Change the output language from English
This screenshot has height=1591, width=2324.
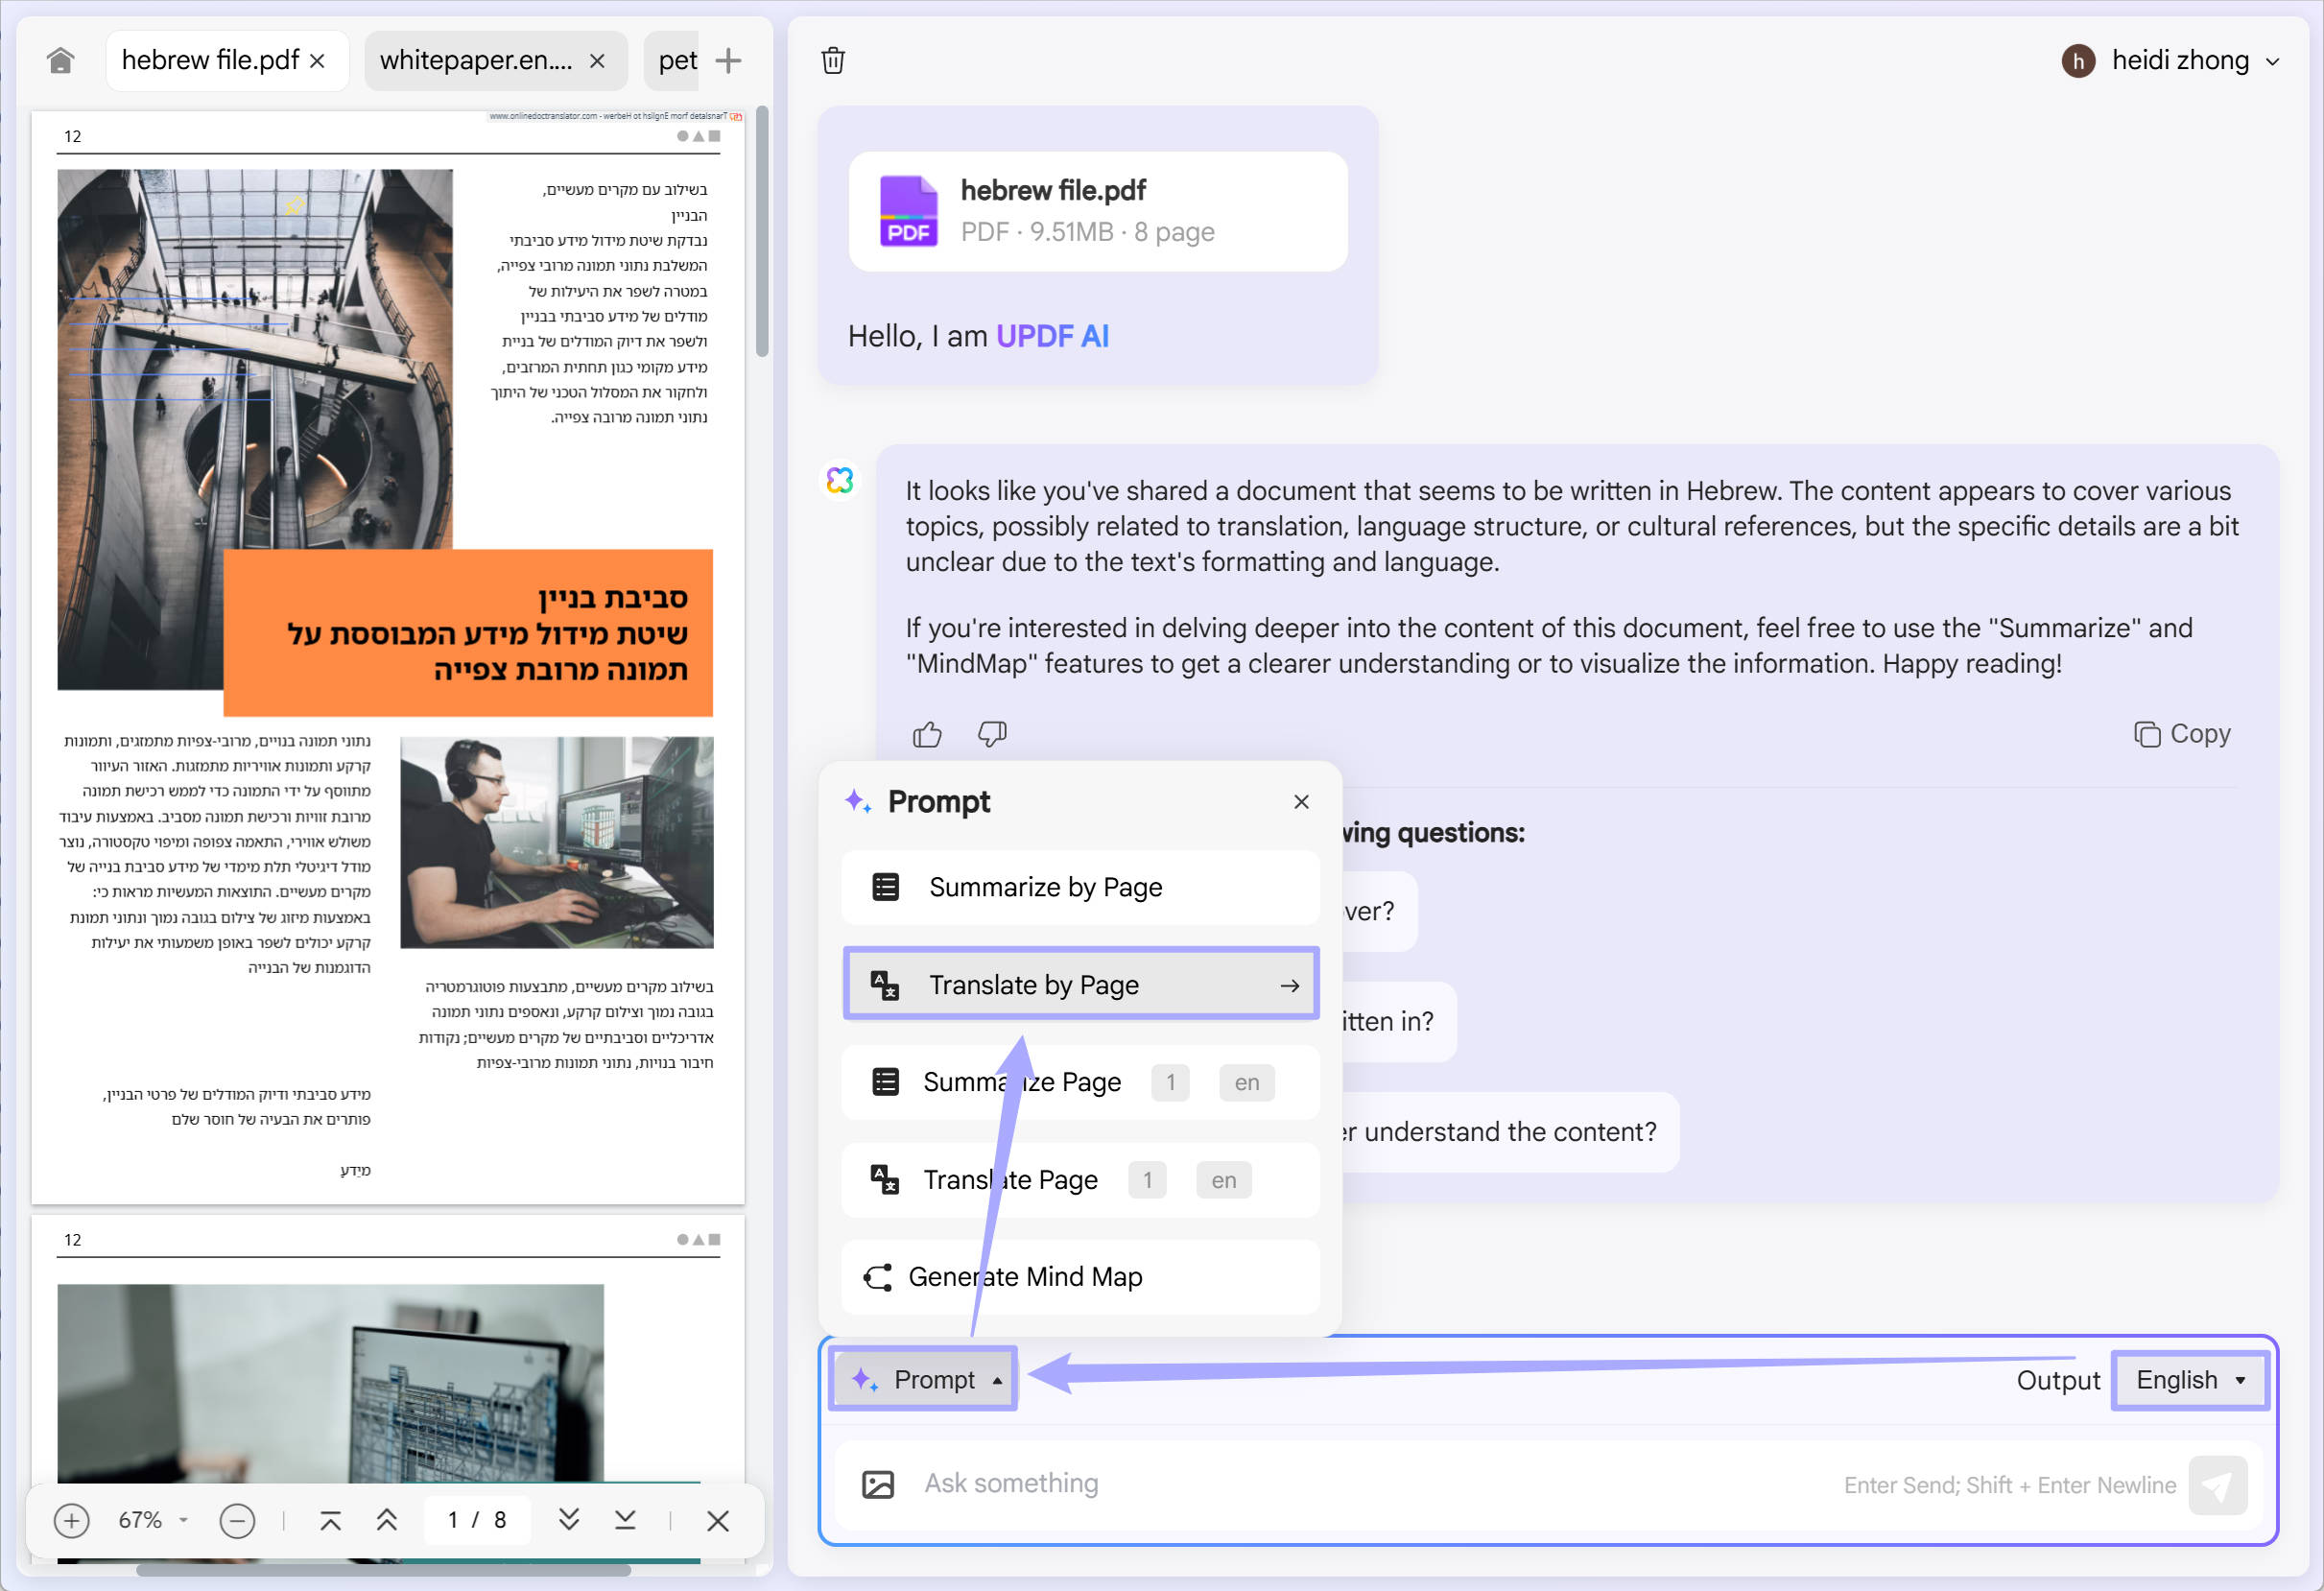tap(2189, 1380)
